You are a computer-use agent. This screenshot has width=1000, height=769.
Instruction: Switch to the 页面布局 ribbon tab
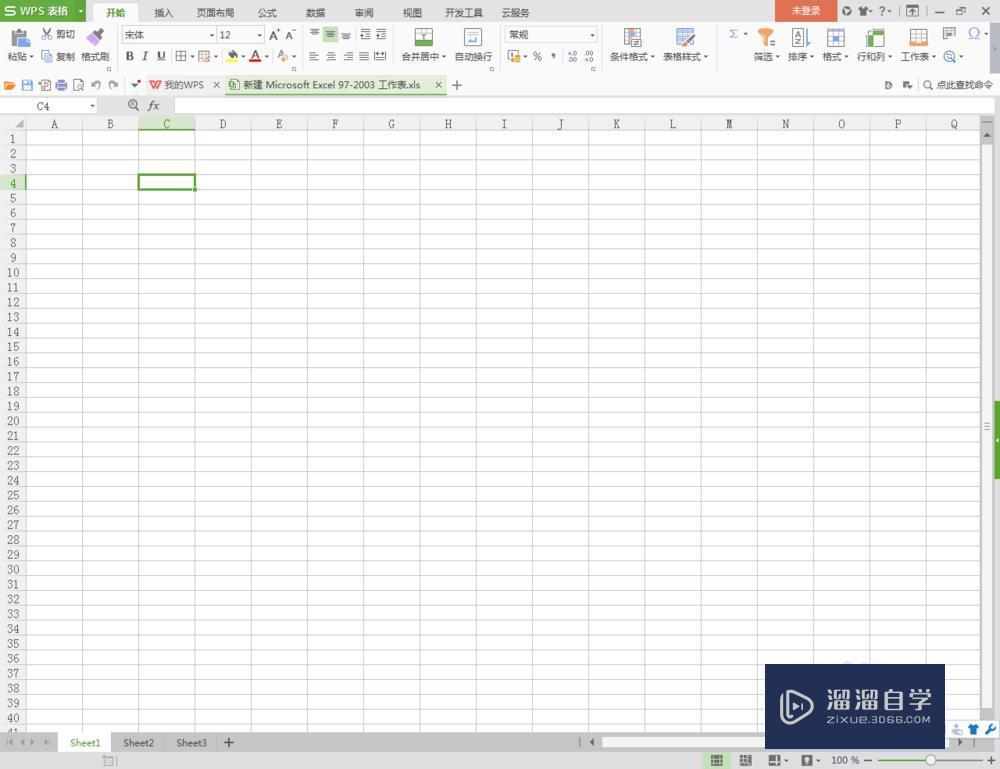[215, 13]
